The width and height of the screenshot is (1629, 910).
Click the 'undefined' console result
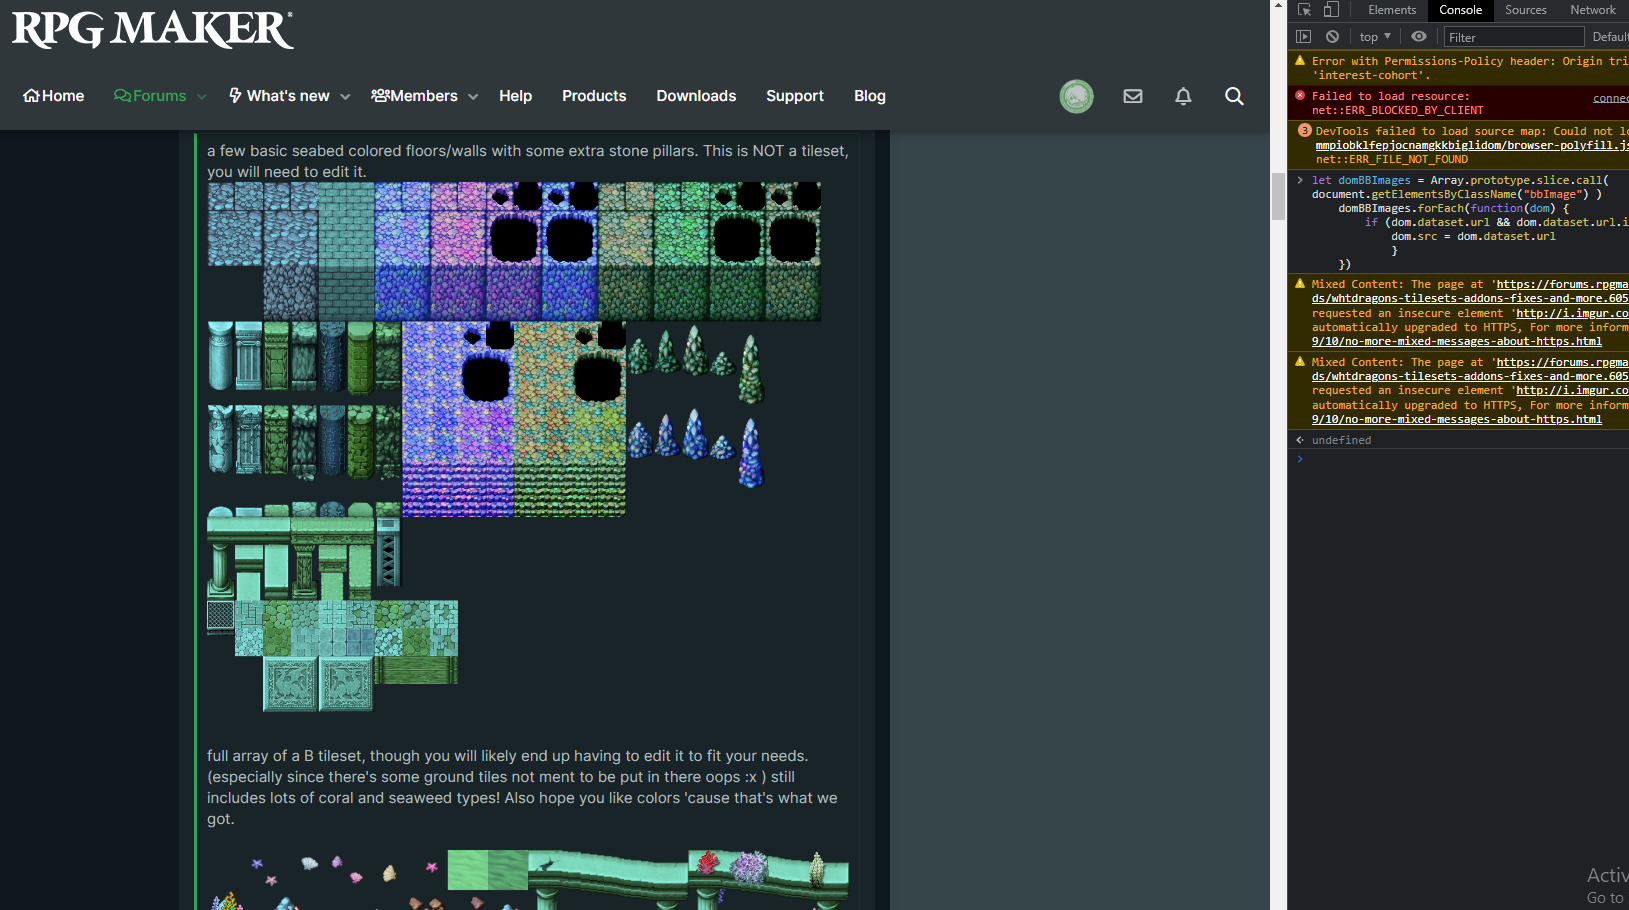pos(1341,440)
